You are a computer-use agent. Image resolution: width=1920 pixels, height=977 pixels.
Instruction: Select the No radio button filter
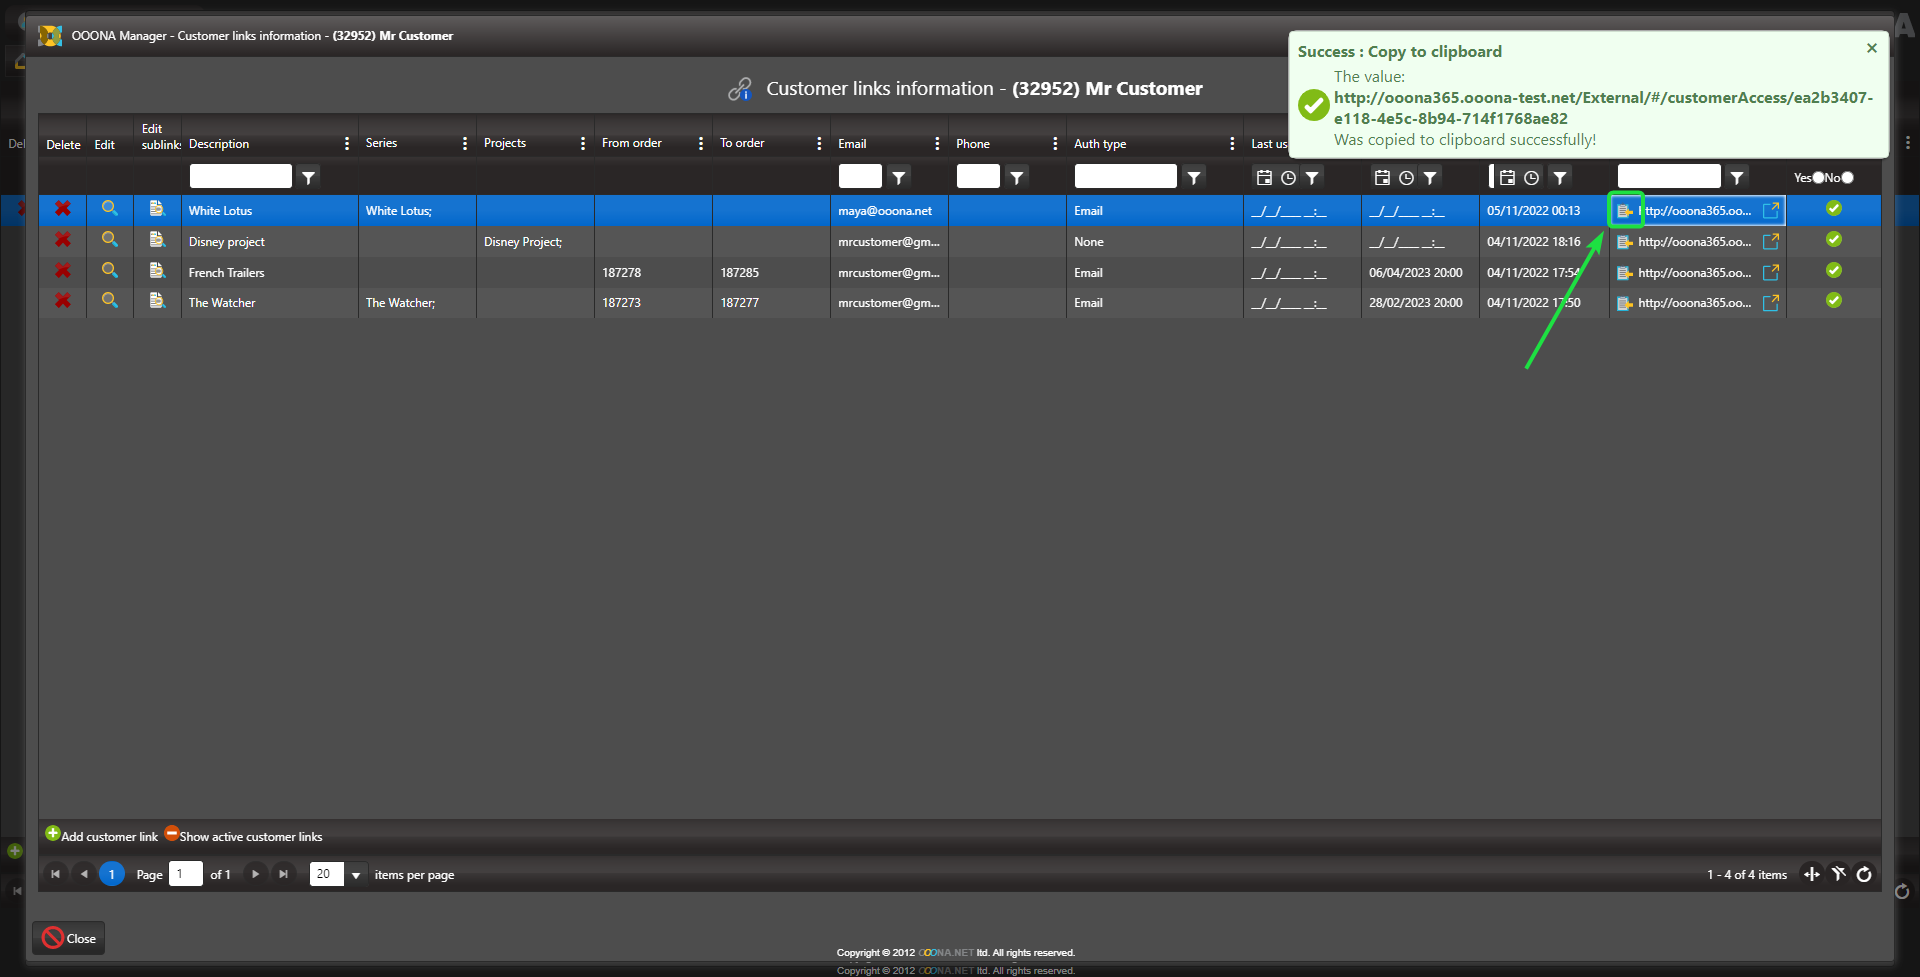coord(1847,178)
